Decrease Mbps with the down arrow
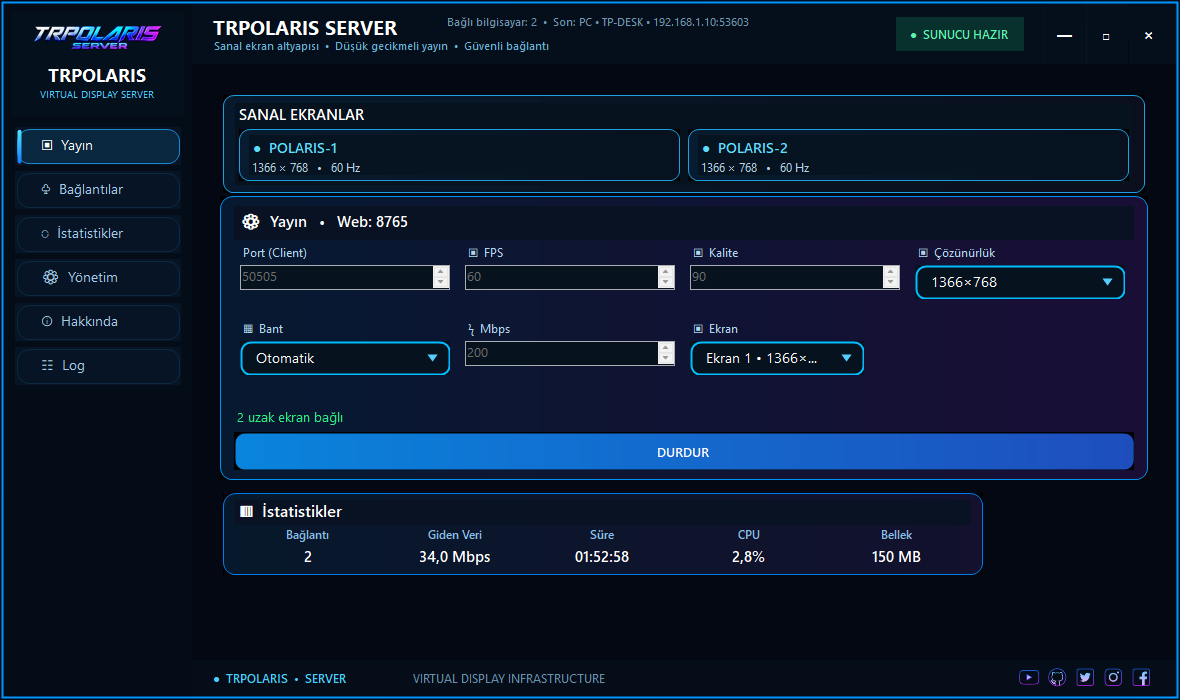1180x700 pixels. [665, 358]
